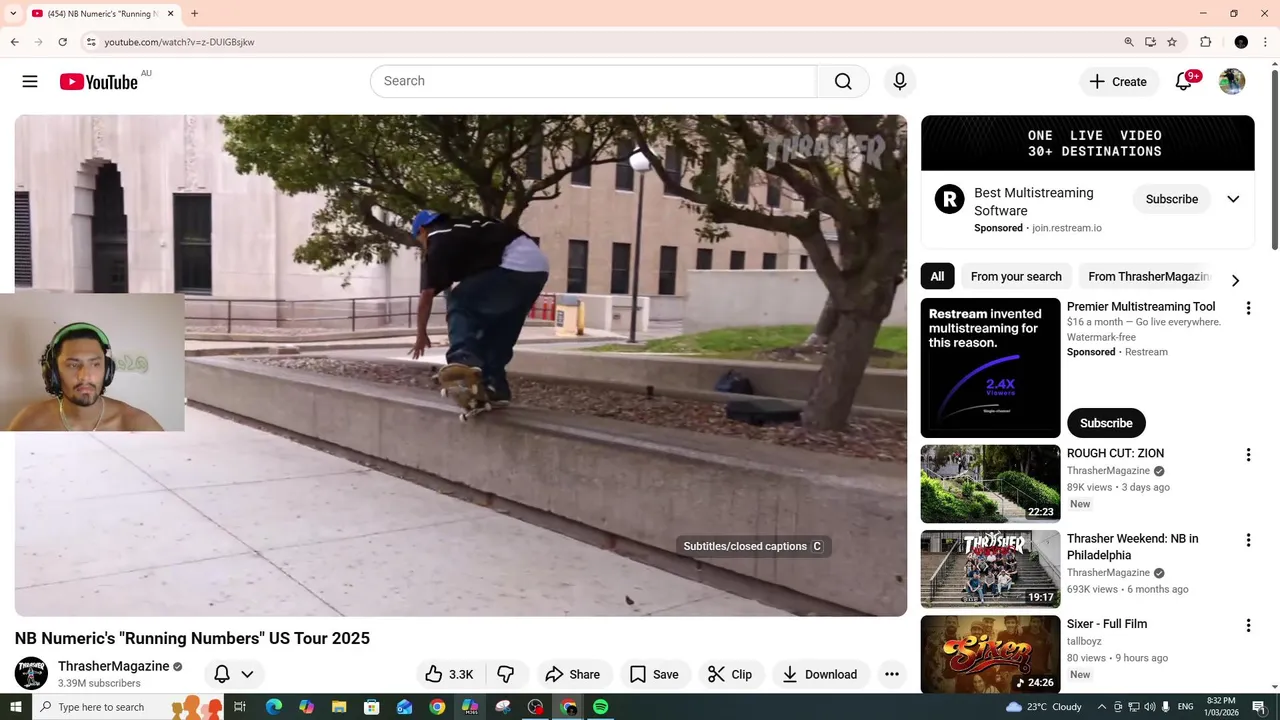1280x720 pixels.
Task: Open options menu for Sixer - Full Film
Action: (1248, 626)
